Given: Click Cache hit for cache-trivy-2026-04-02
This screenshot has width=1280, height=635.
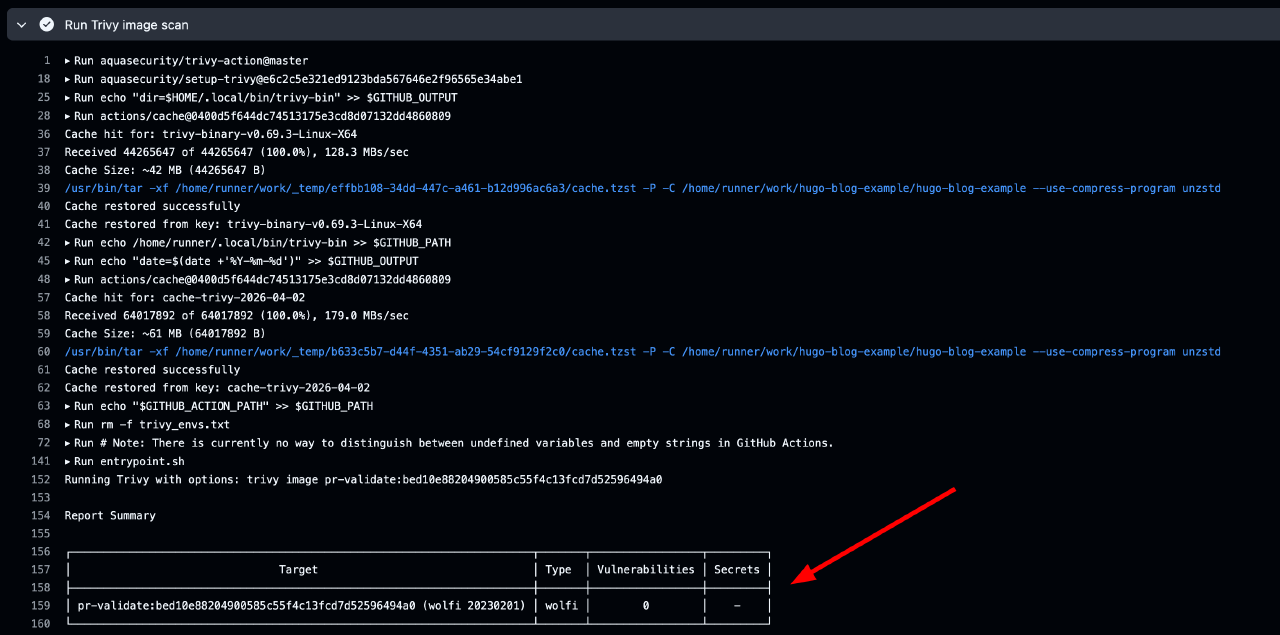Looking at the screenshot, I should pos(185,297).
